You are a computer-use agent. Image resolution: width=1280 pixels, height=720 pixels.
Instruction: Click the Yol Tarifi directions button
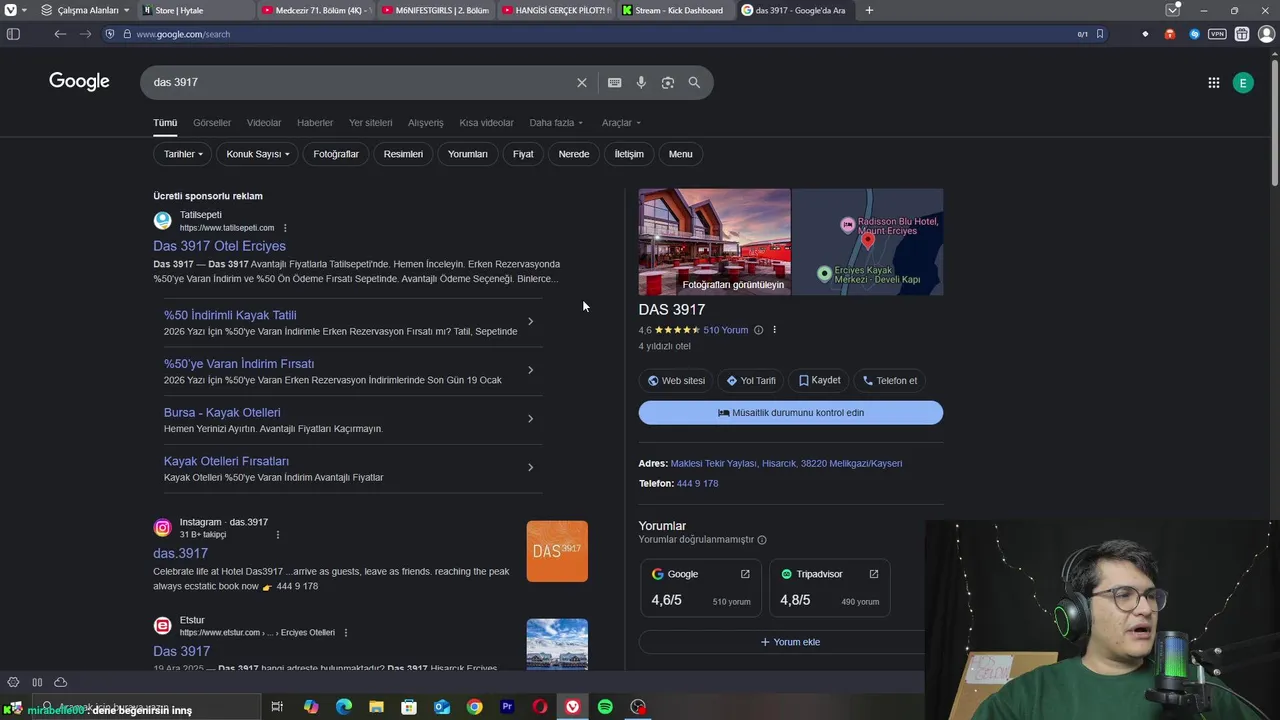(751, 380)
